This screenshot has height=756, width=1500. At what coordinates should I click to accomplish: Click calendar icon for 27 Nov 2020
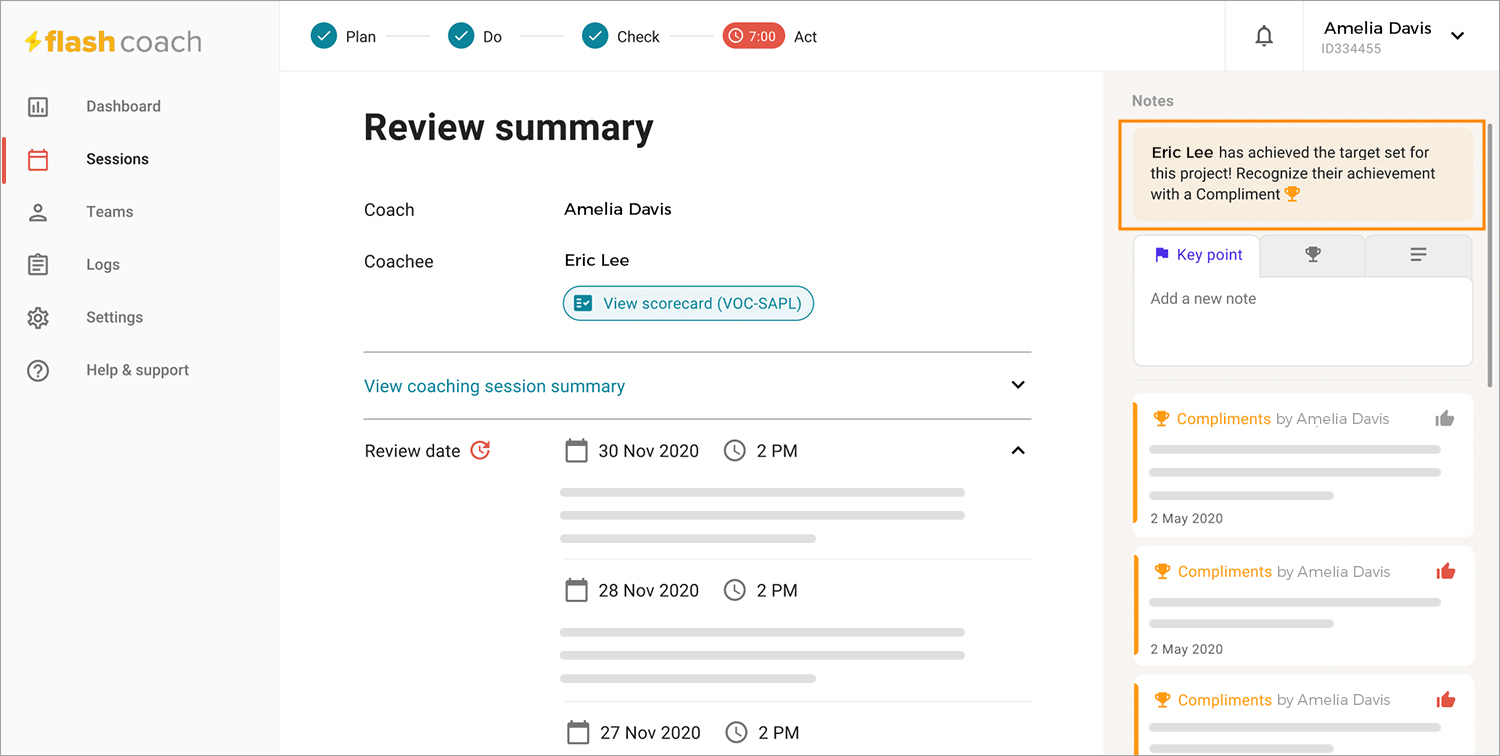tap(576, 733)
